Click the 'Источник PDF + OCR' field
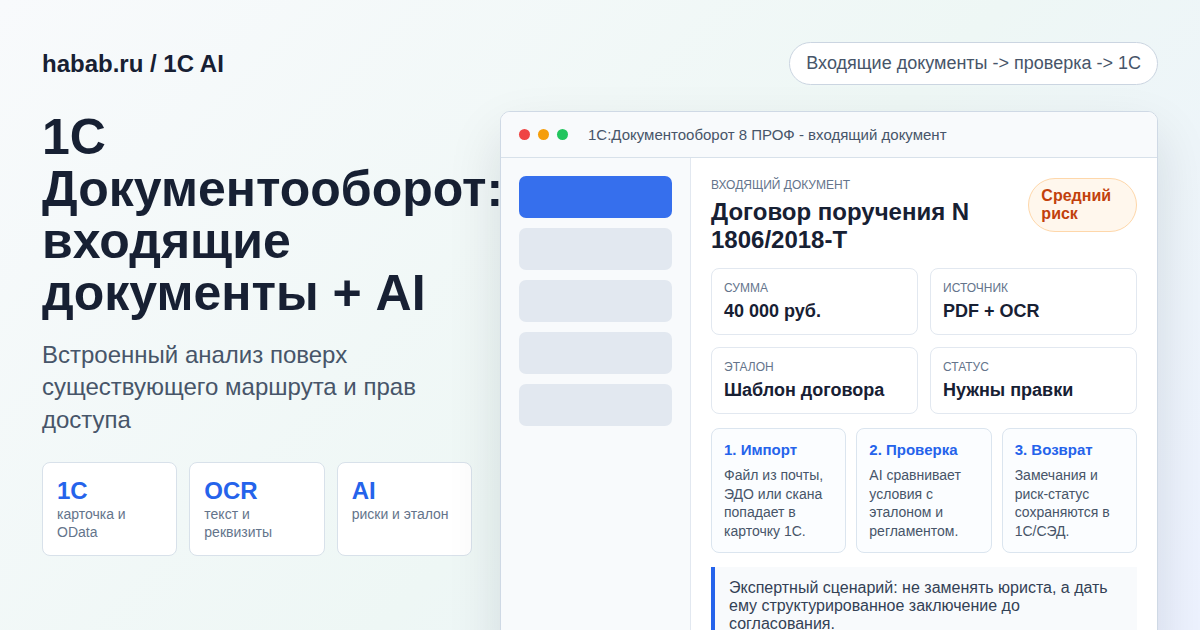 coord(1033,301)
